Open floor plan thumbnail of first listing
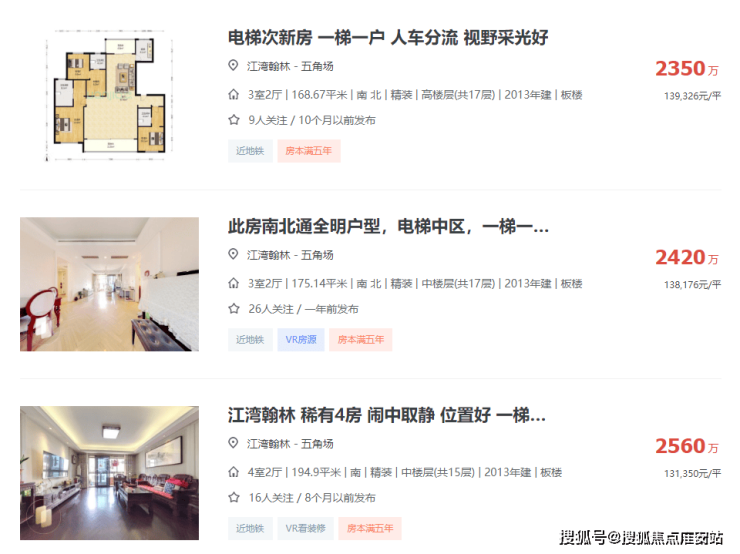 pos(109,95)
